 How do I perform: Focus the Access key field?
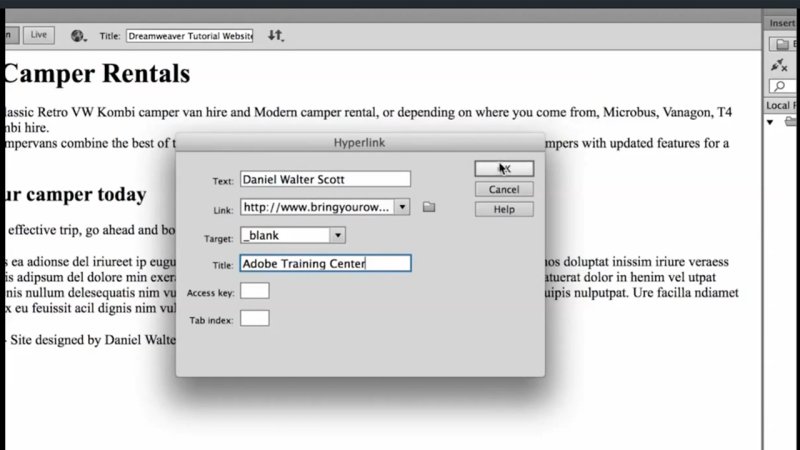click(255, 291)
